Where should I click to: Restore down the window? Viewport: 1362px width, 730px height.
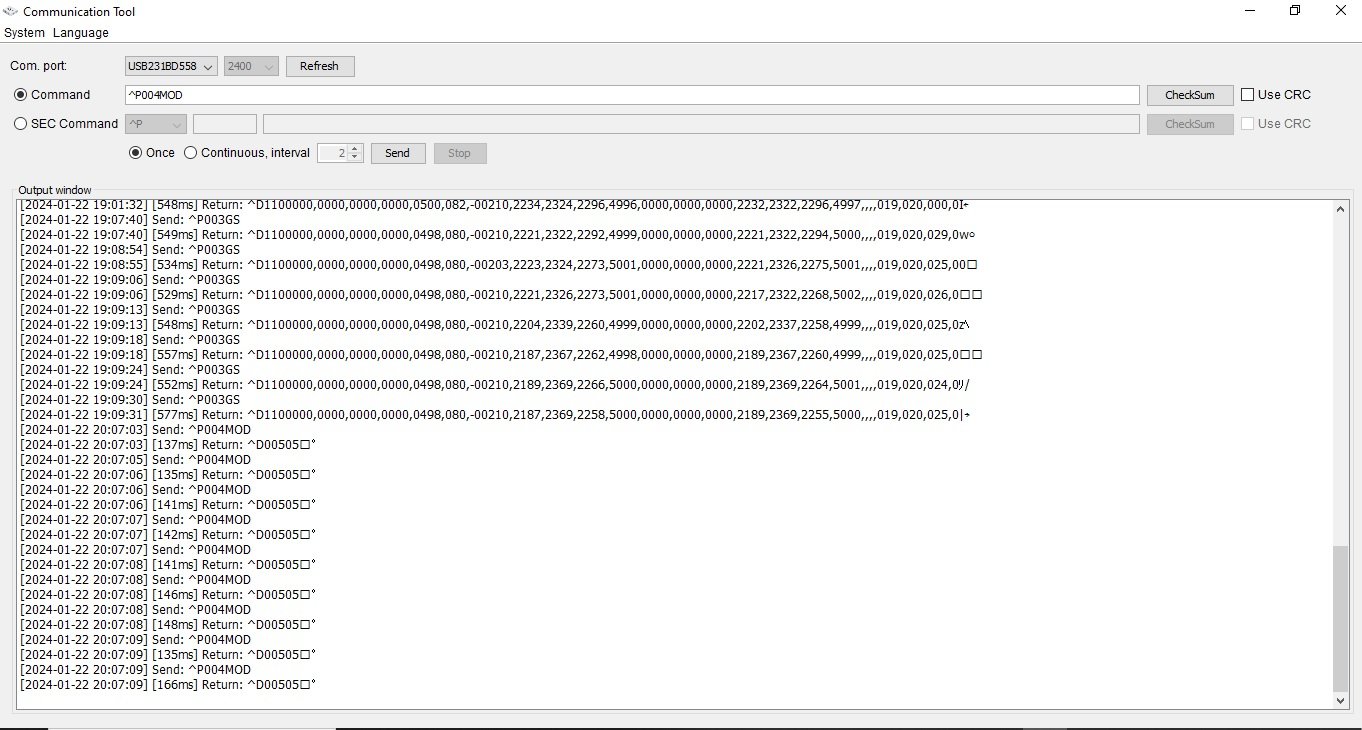point(1295,11)
